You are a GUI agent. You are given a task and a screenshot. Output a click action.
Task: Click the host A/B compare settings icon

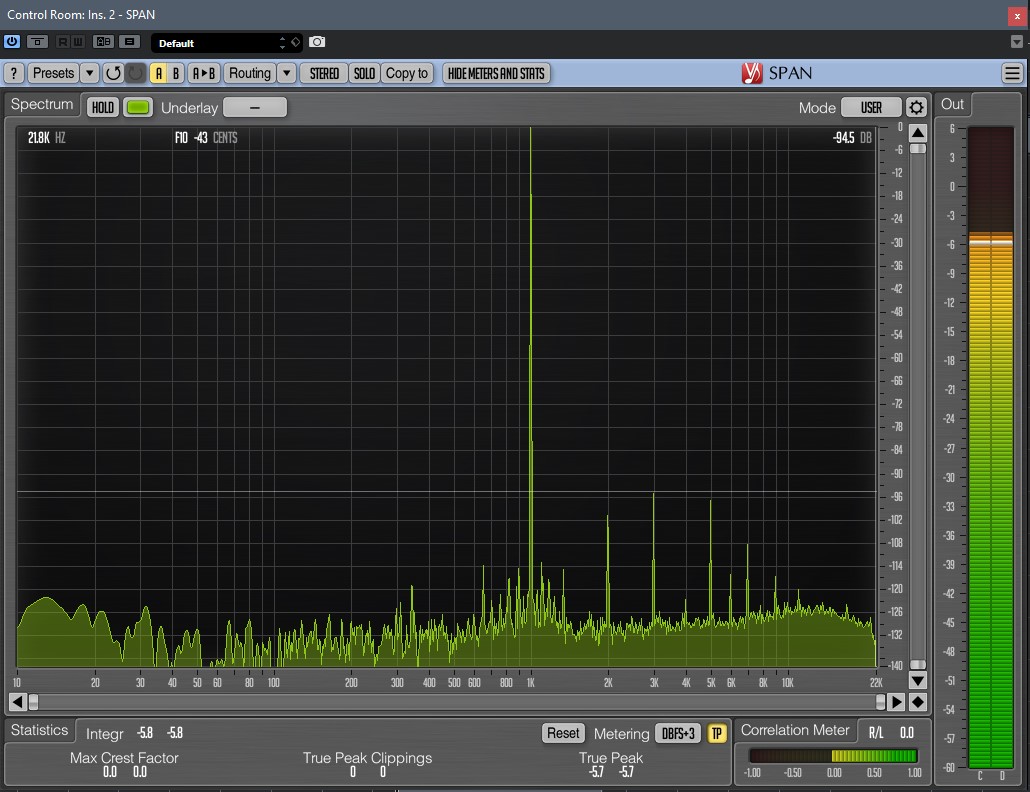pos(104,42)
